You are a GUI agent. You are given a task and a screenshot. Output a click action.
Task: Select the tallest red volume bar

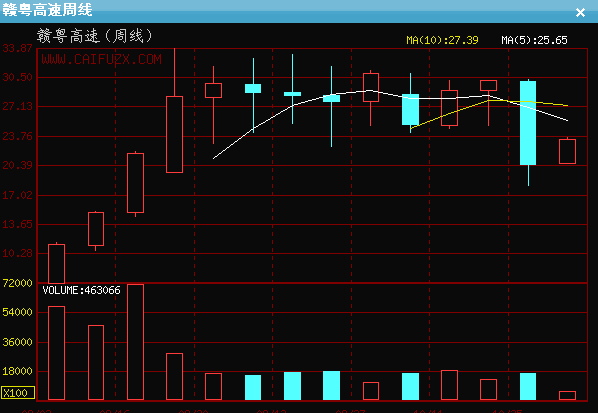click(135, 342)
